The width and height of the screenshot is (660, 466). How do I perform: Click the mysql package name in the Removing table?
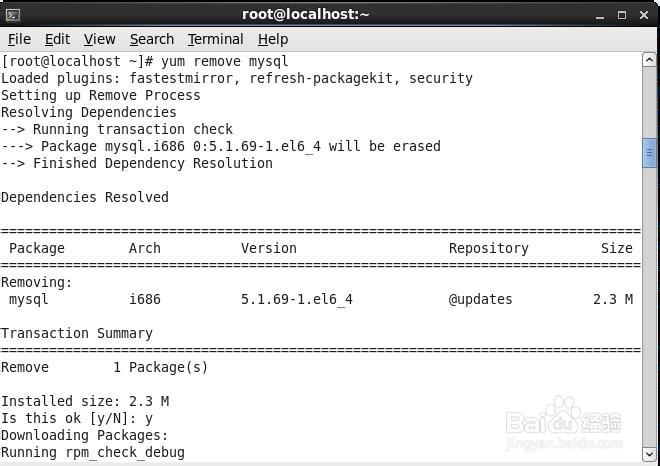(x=29, y=299)
